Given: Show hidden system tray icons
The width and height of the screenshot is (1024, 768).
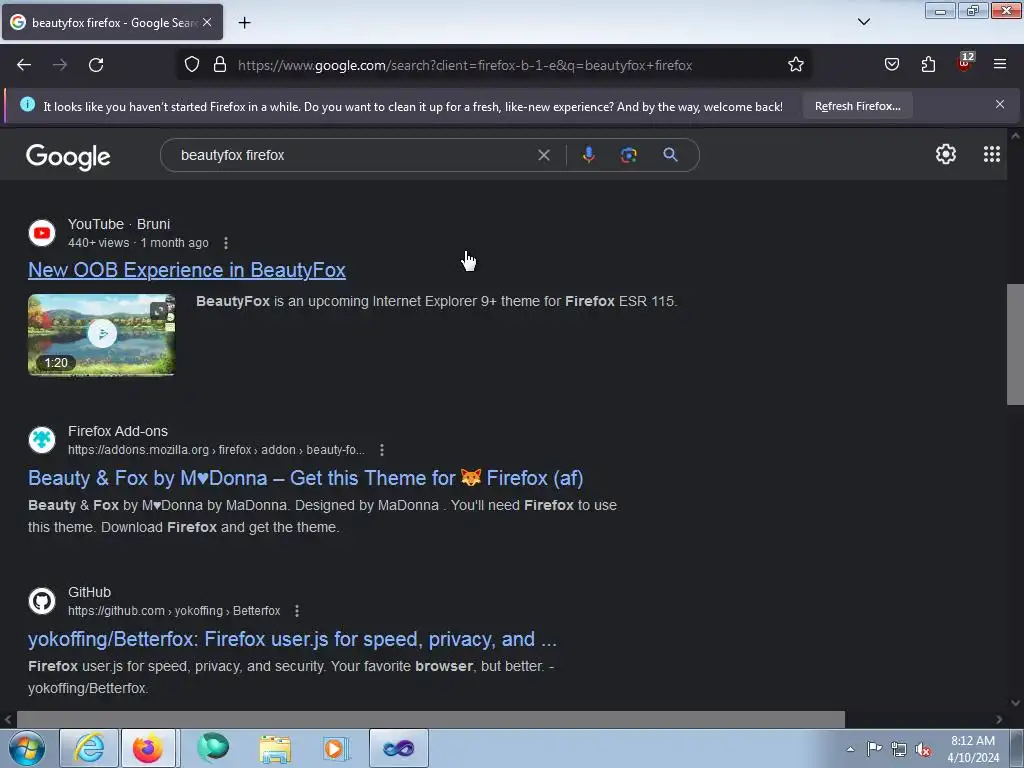Looking at the screenshot, I should (x=850, y=749).
